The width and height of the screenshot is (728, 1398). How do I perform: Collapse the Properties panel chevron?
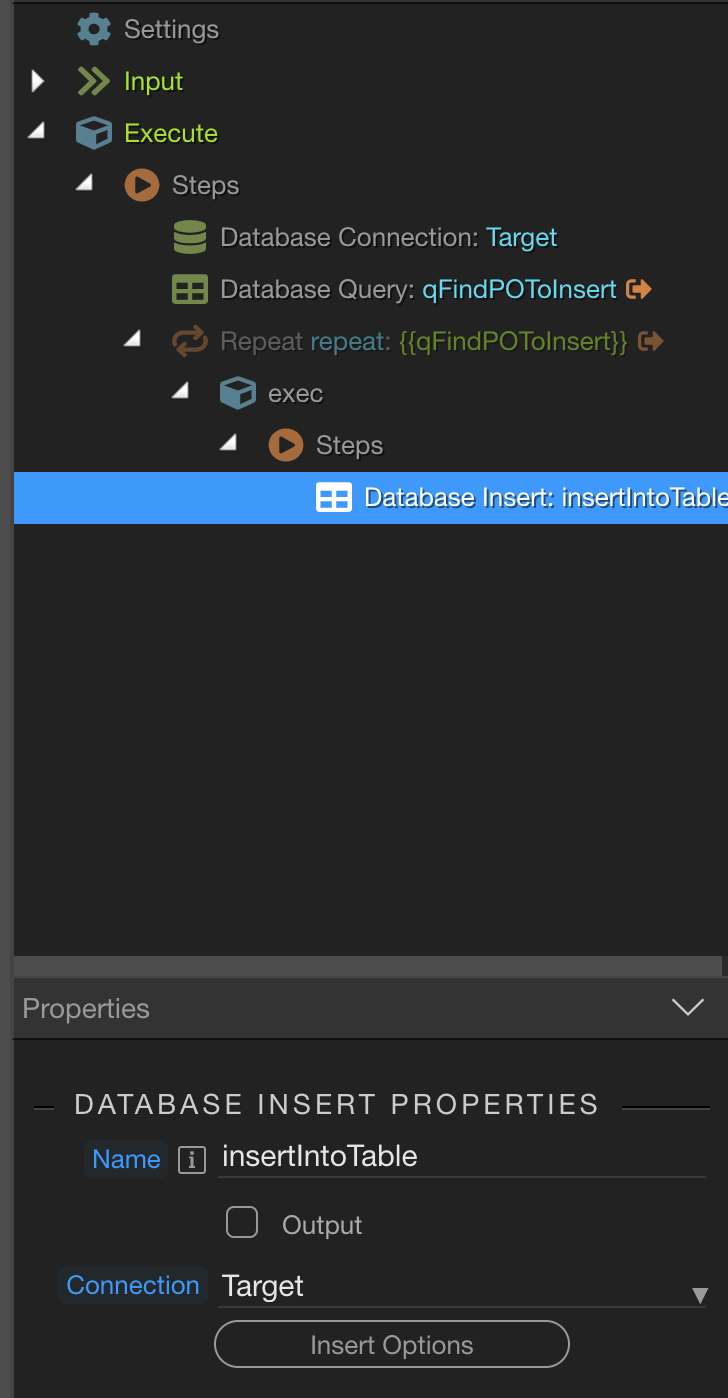(x=688, y=1007)
